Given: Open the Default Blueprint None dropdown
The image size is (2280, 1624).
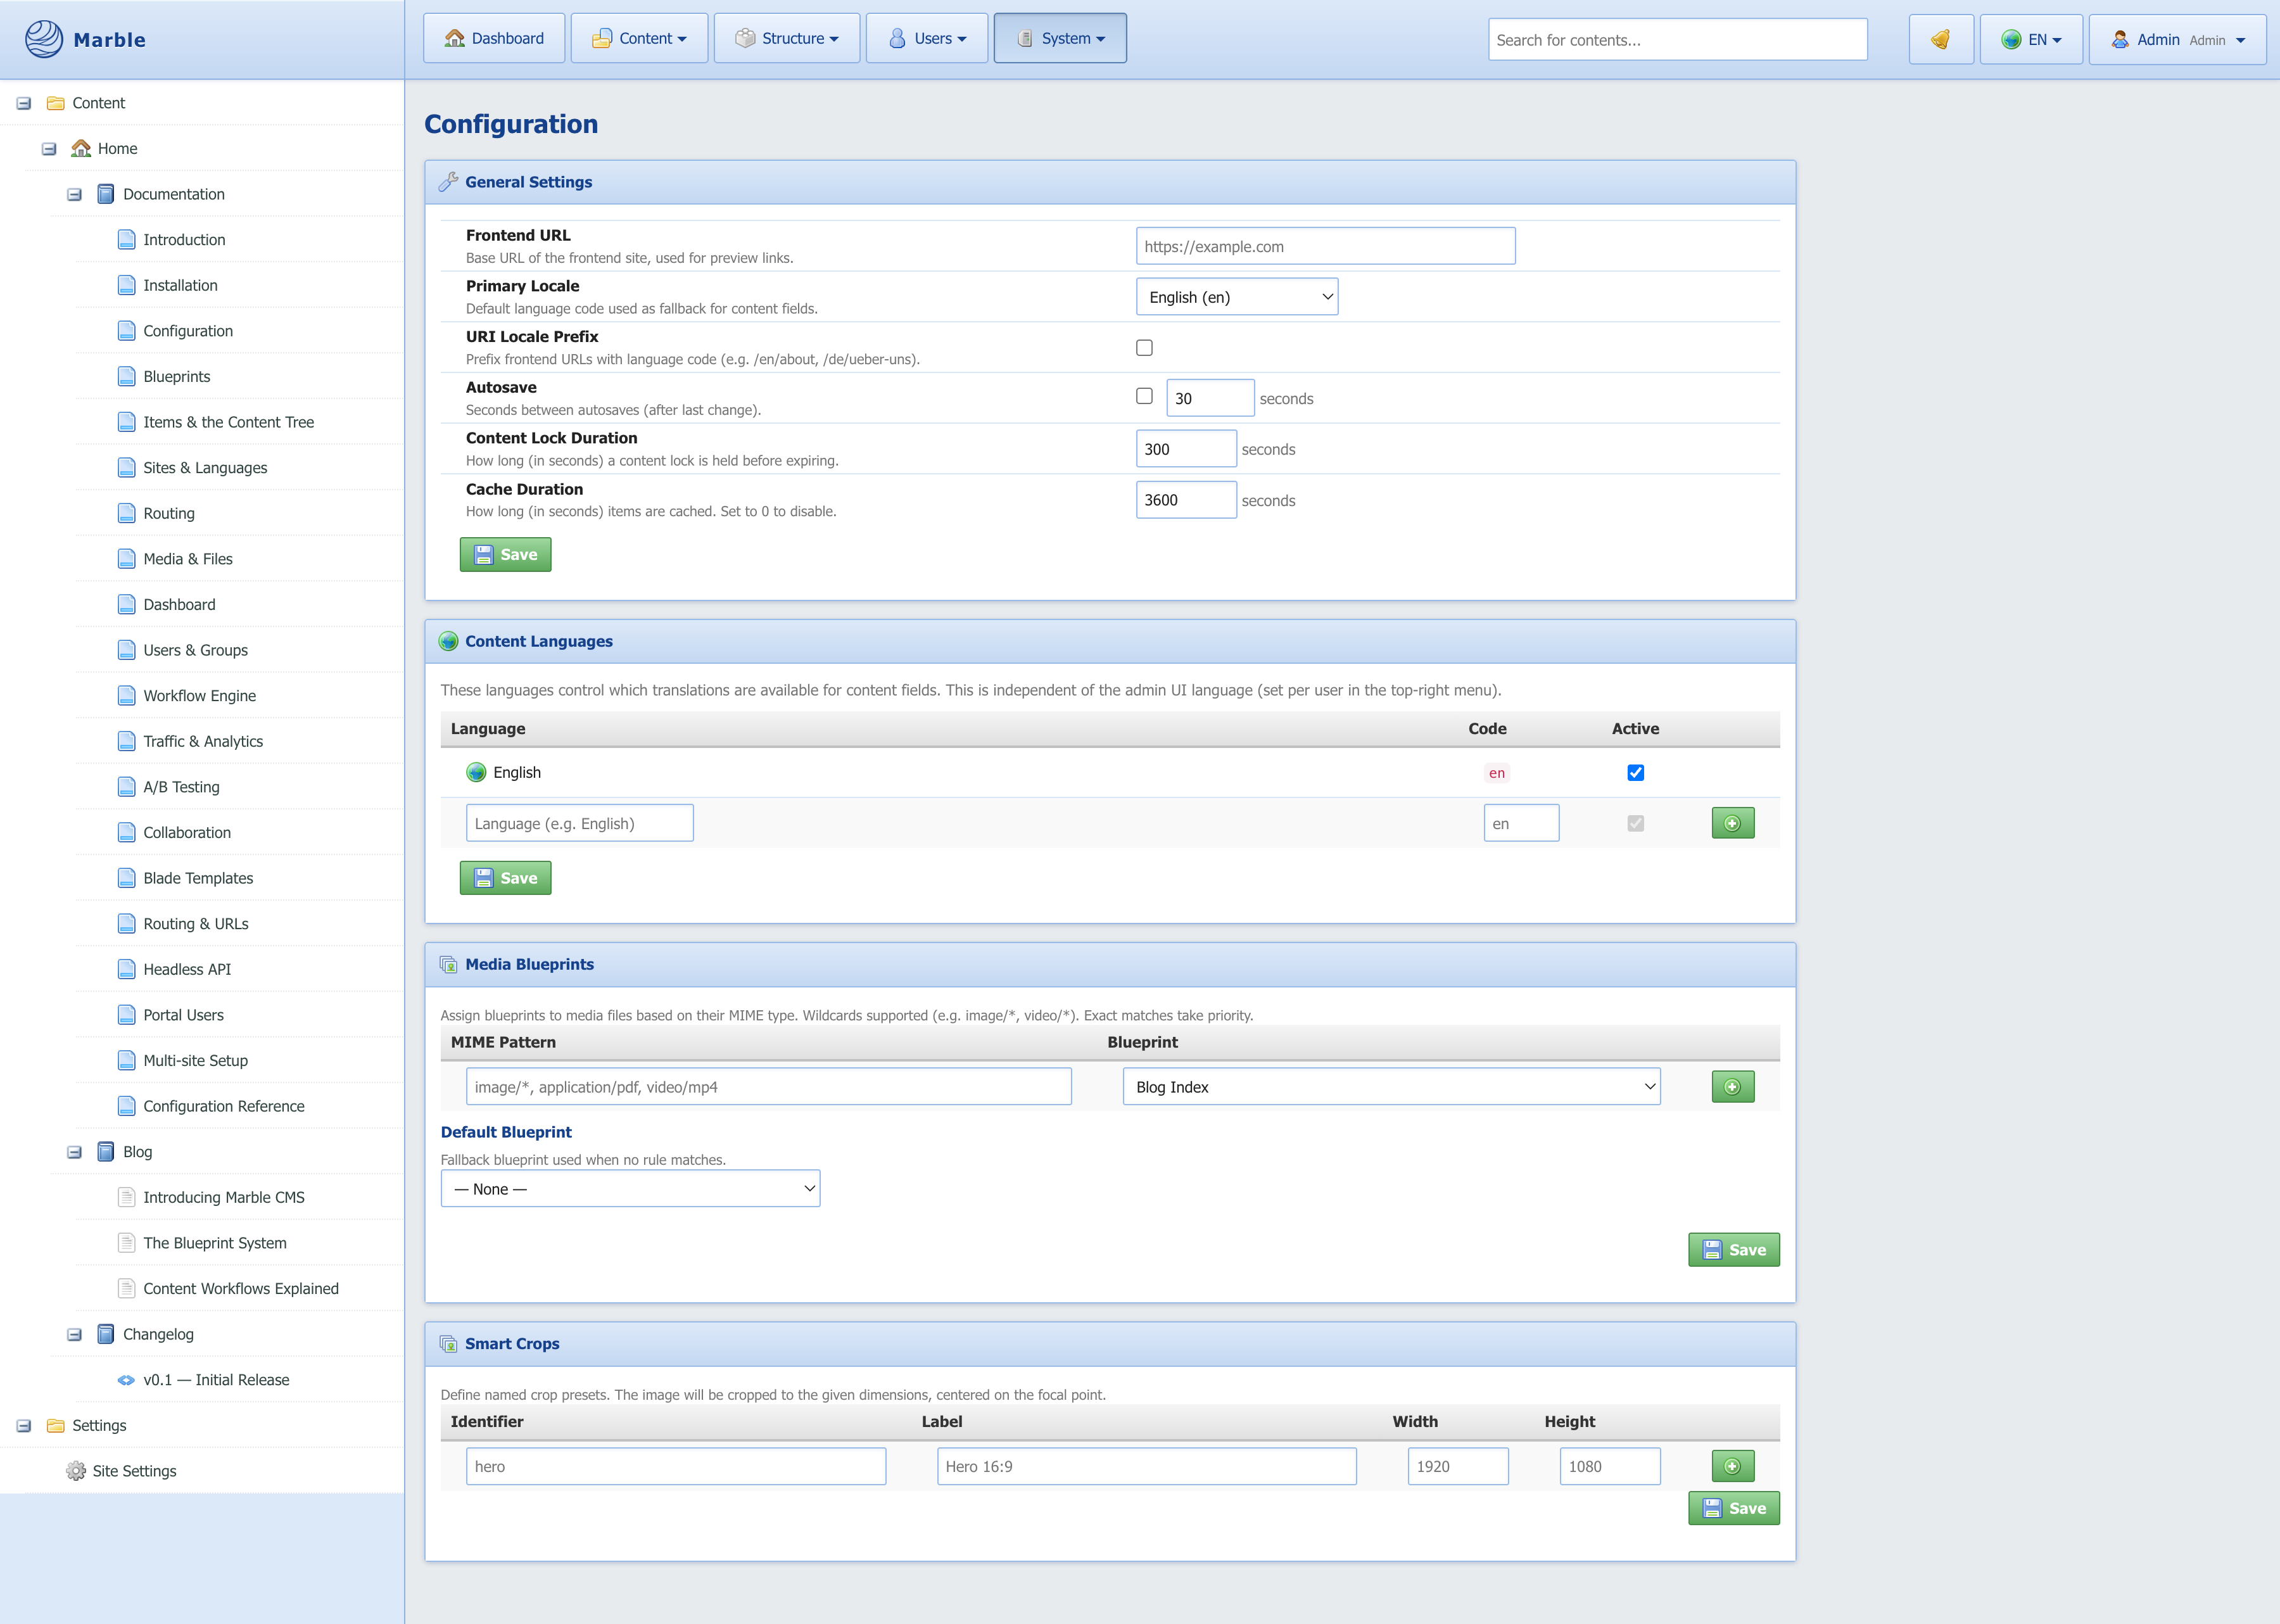Looking at the screenshot, I should pyautogui.click(x=630, y=1189).
